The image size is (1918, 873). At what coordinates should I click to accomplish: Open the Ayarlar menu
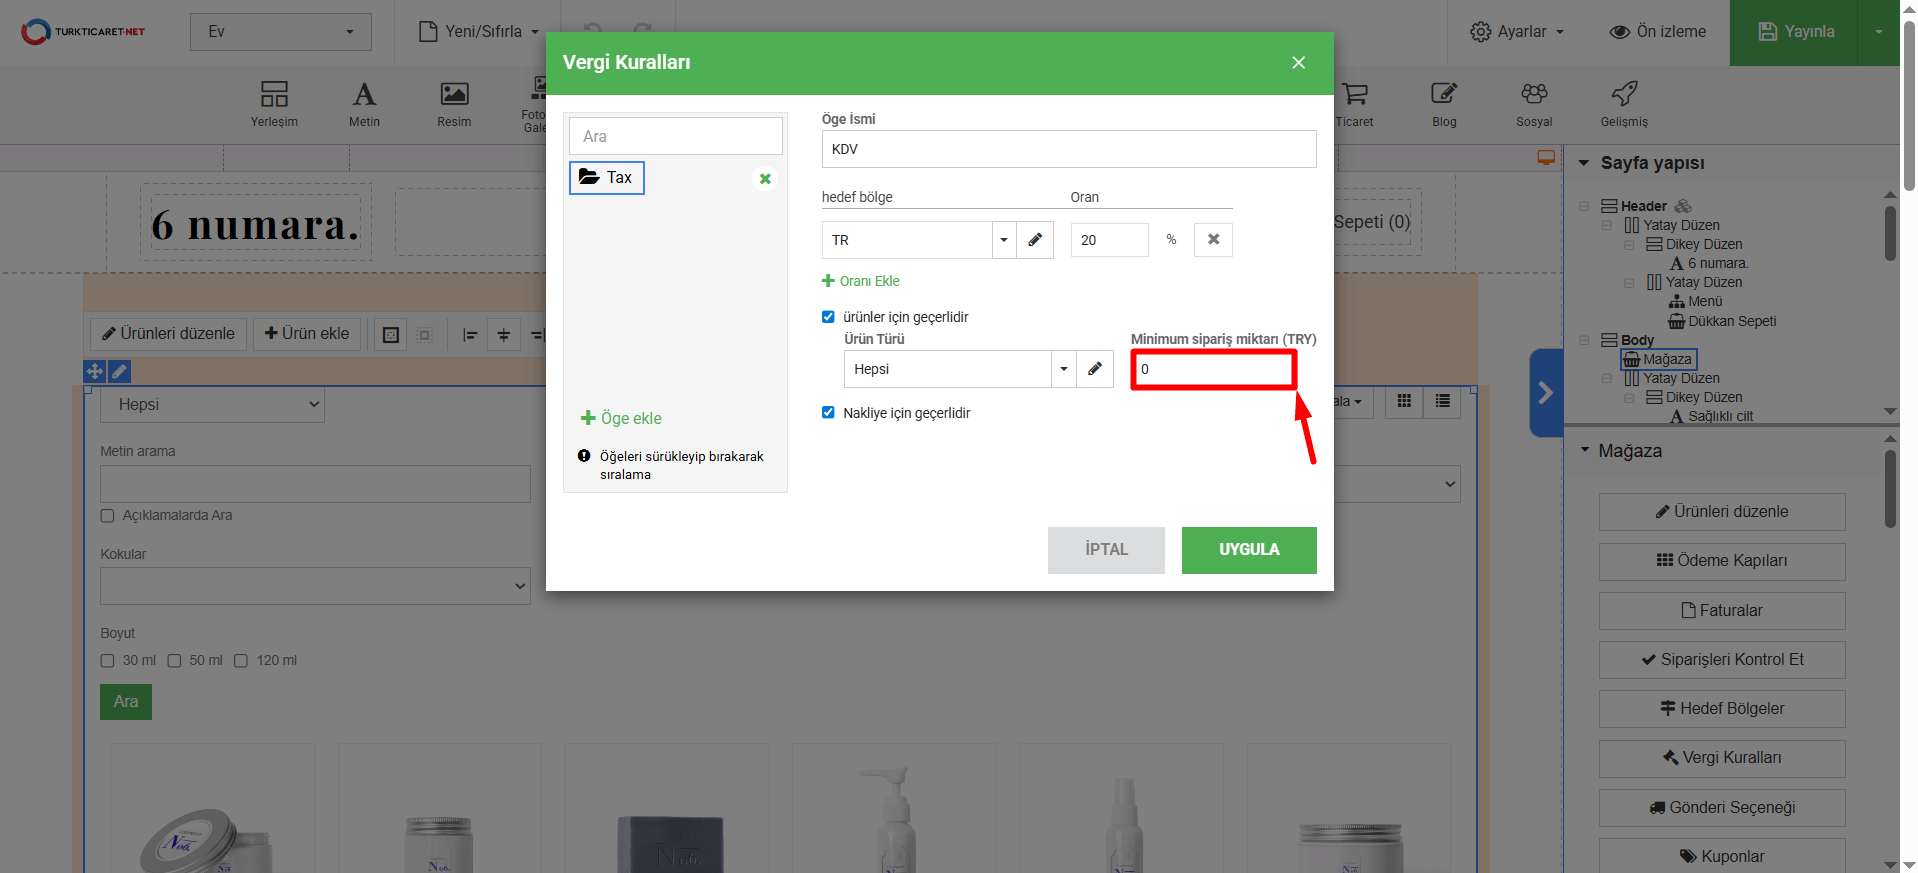(x=1516, y=32)
